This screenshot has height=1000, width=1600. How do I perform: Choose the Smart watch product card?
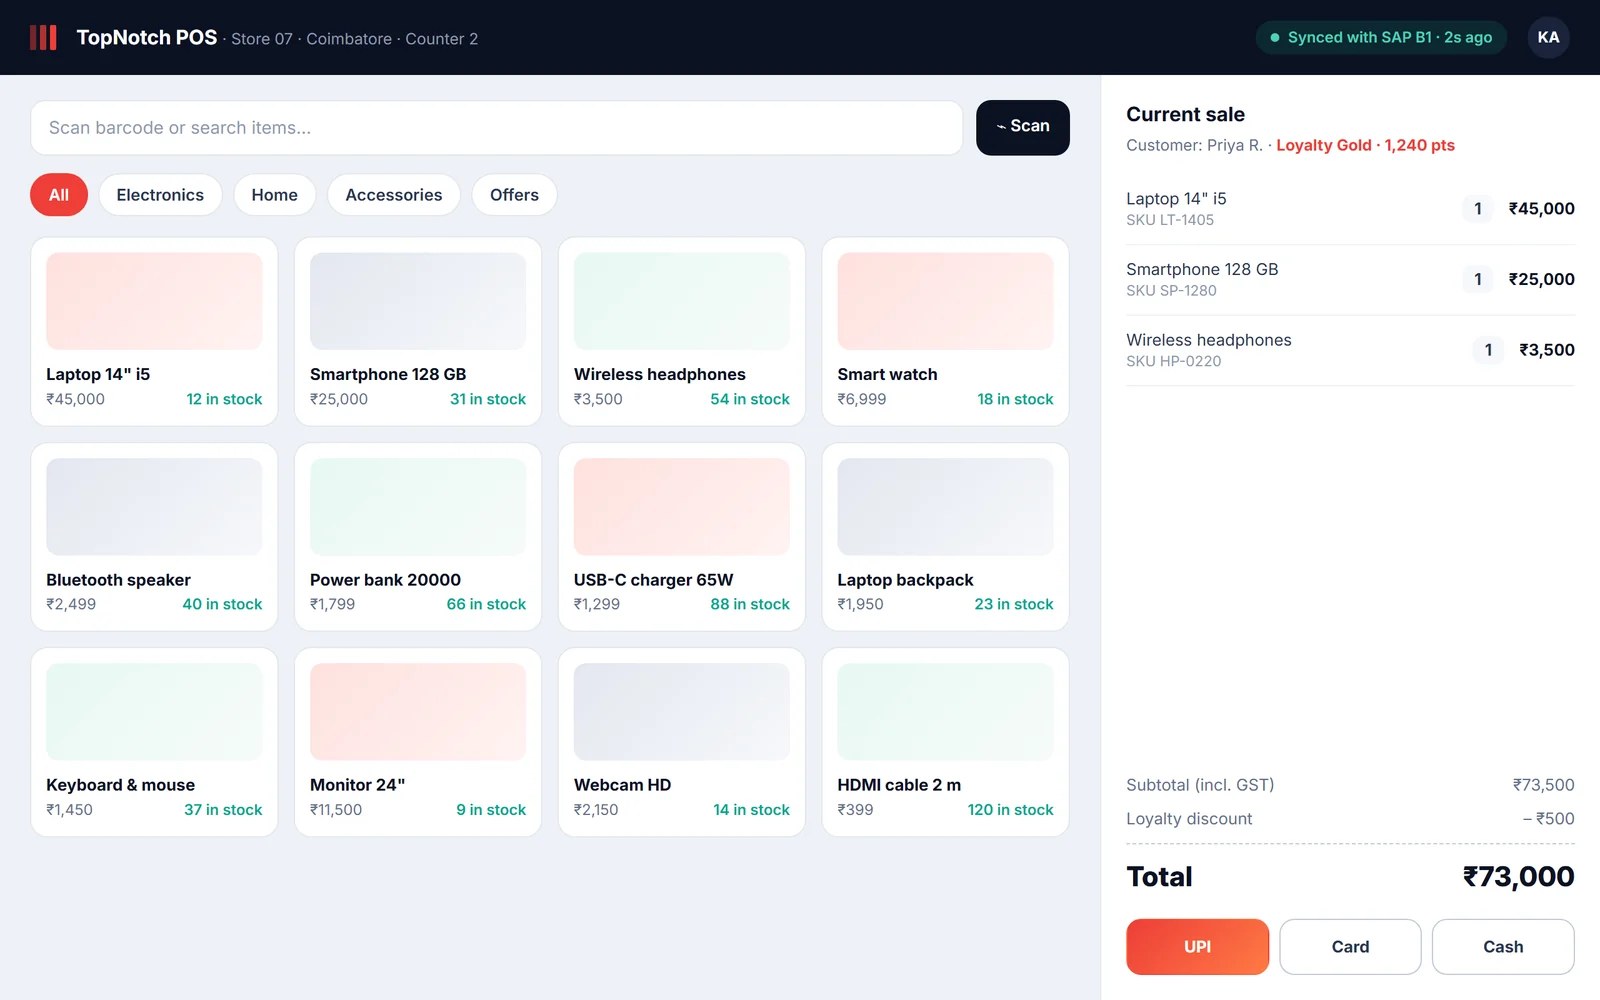(945, 331)
